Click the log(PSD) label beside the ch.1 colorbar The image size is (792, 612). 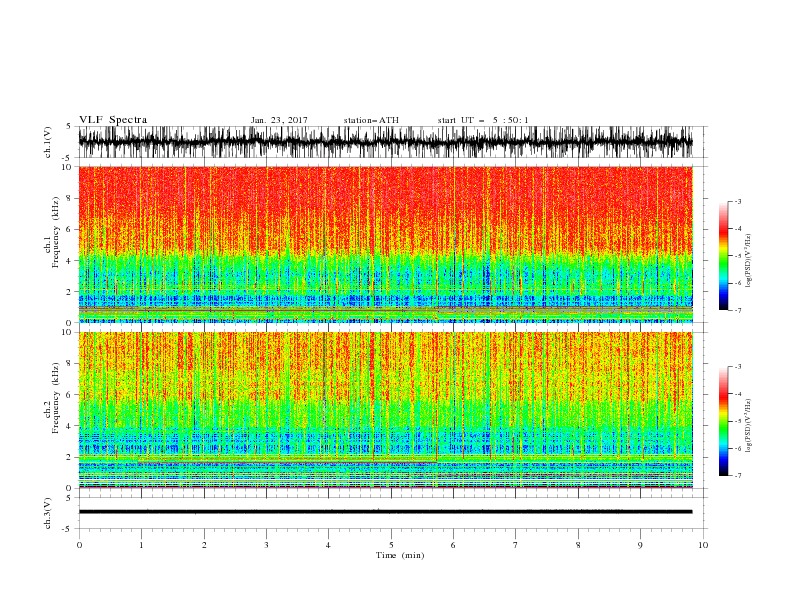click(749, 261)
